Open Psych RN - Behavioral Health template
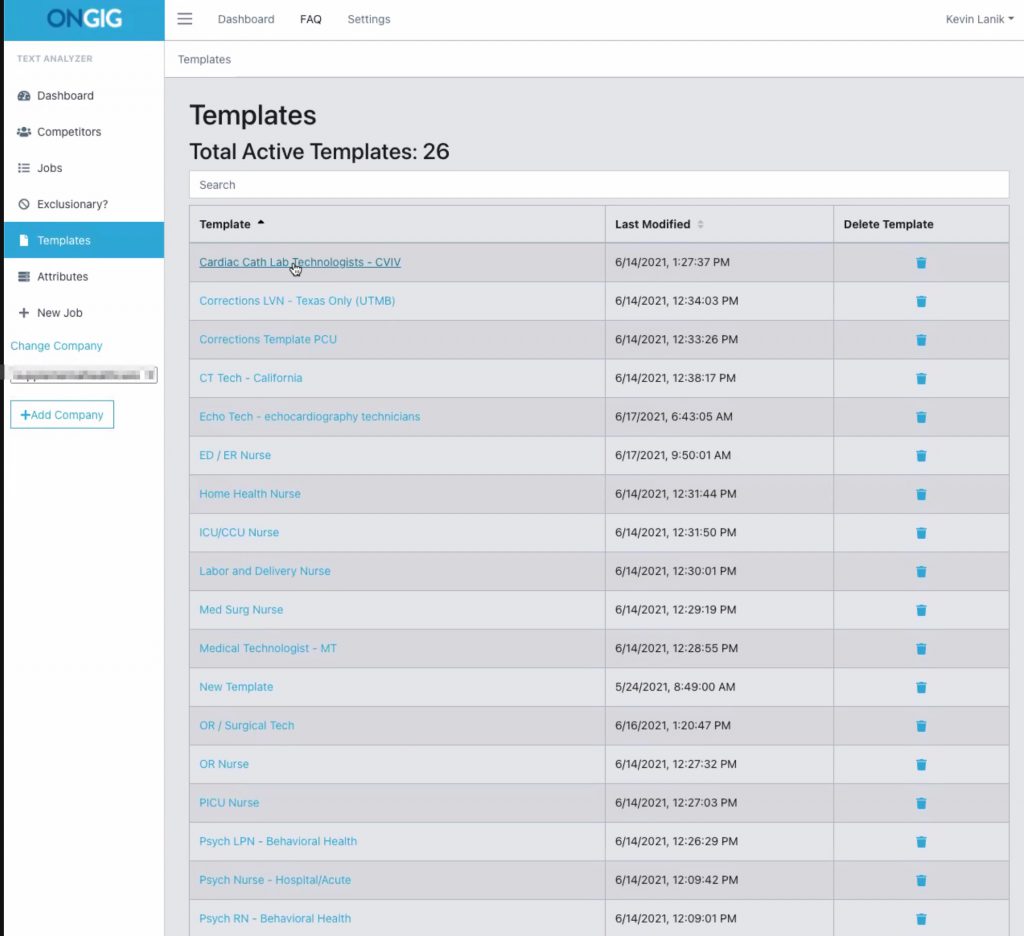Screen dimensions: 1024x936 pyautogui.click(x=275, y=917)
